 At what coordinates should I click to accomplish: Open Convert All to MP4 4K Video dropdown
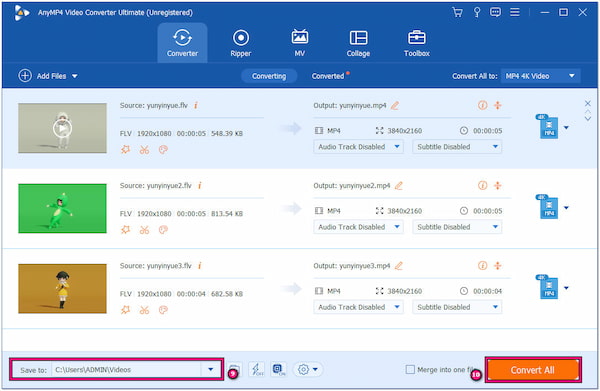pos(540,76)
